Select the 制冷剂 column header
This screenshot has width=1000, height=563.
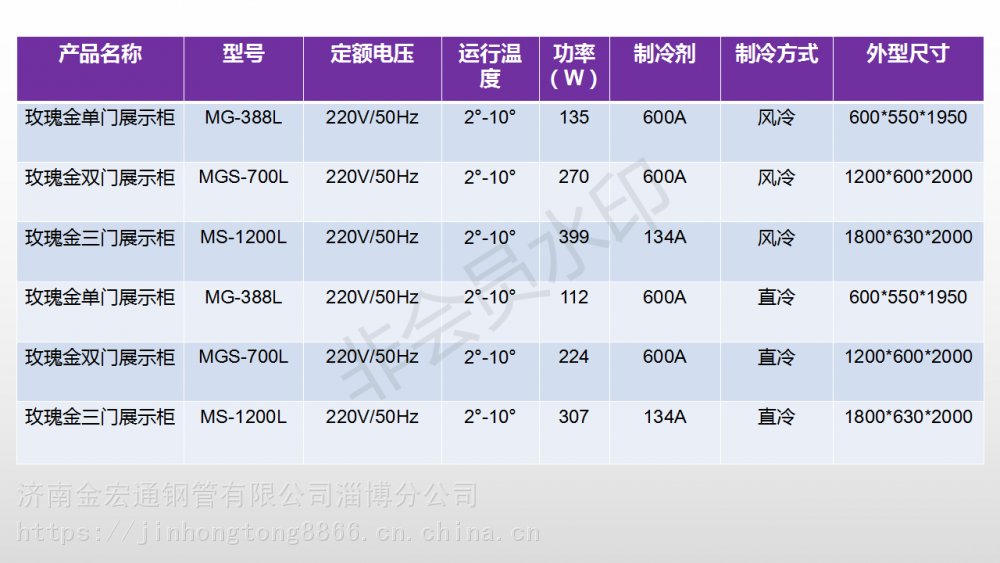[664, 55]
